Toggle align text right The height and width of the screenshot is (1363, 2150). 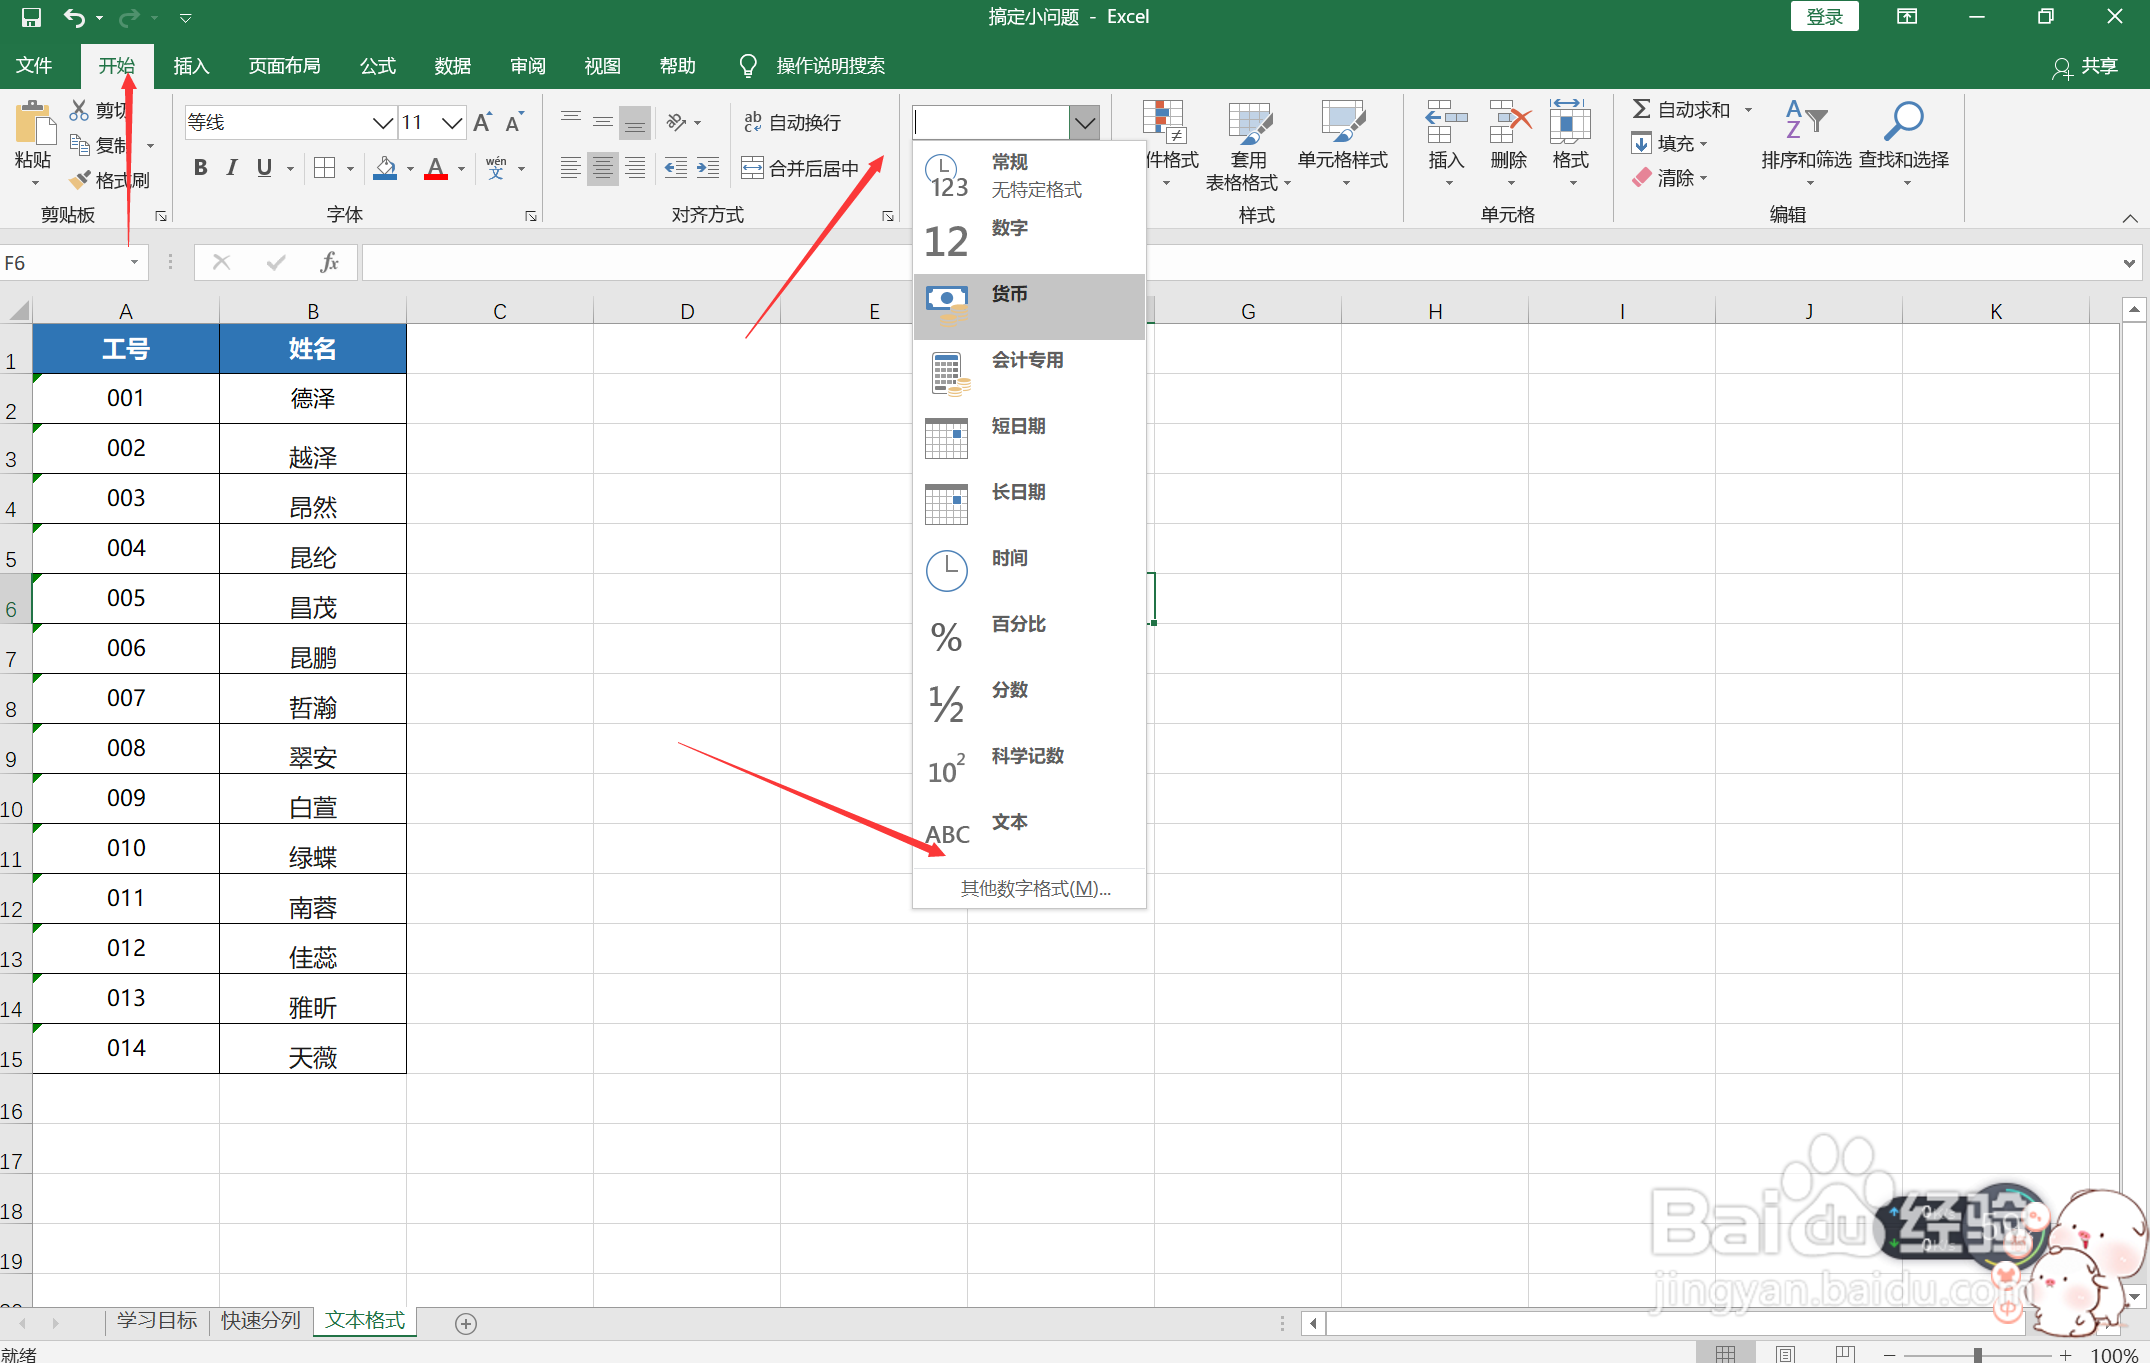(x=635, y=168)
